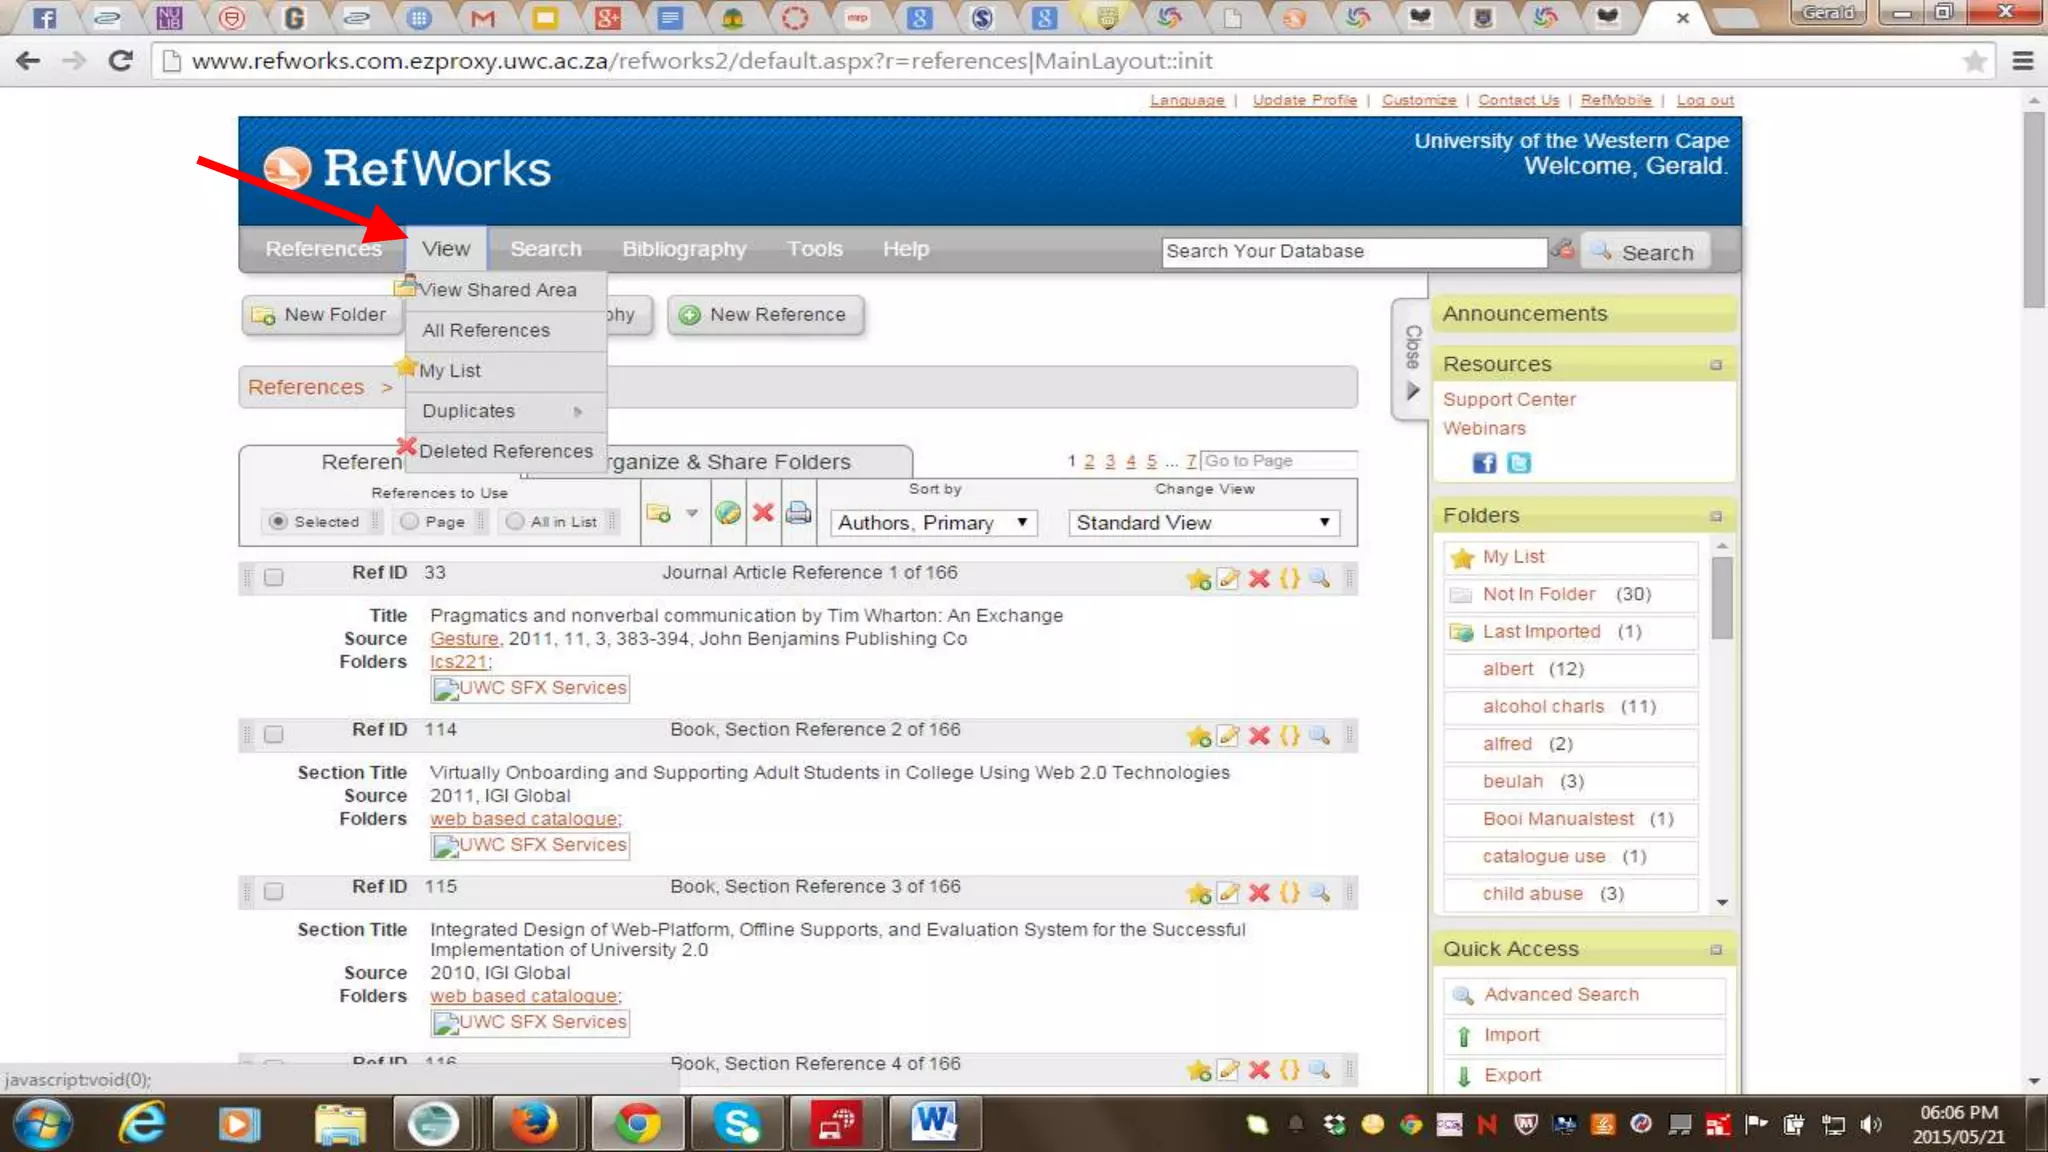Open the 'Authors, Primary' sort dropdown
The width and height of the screenshot is (2048, 1152).
[933, 523]
